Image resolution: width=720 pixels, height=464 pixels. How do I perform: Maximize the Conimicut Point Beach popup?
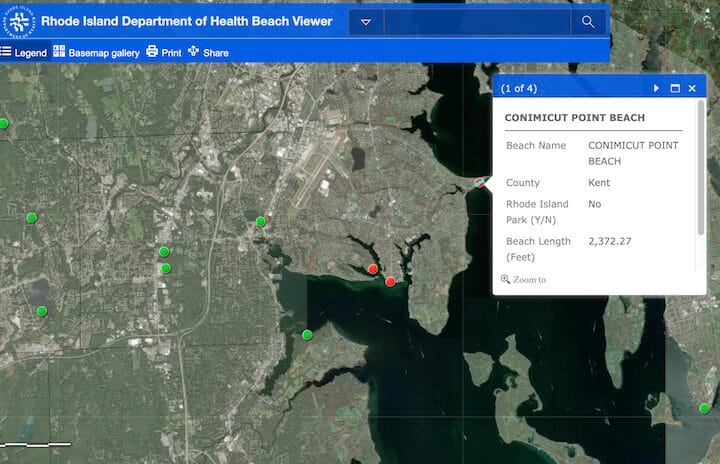(x=675, y=88)
